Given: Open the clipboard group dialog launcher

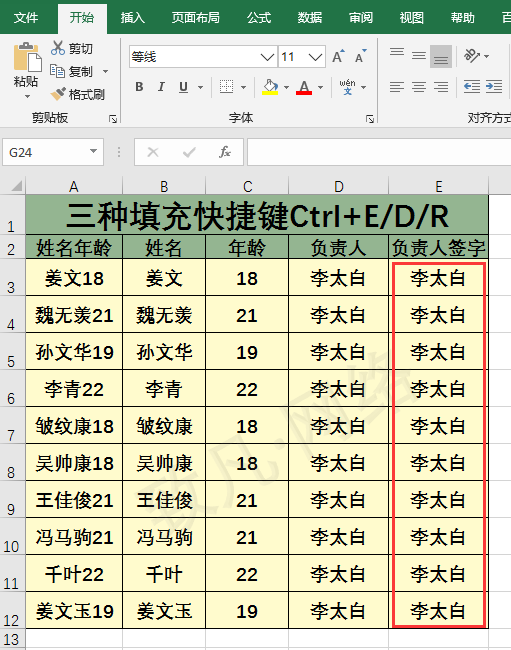Looking at the screenshot, I should [113, 119].
